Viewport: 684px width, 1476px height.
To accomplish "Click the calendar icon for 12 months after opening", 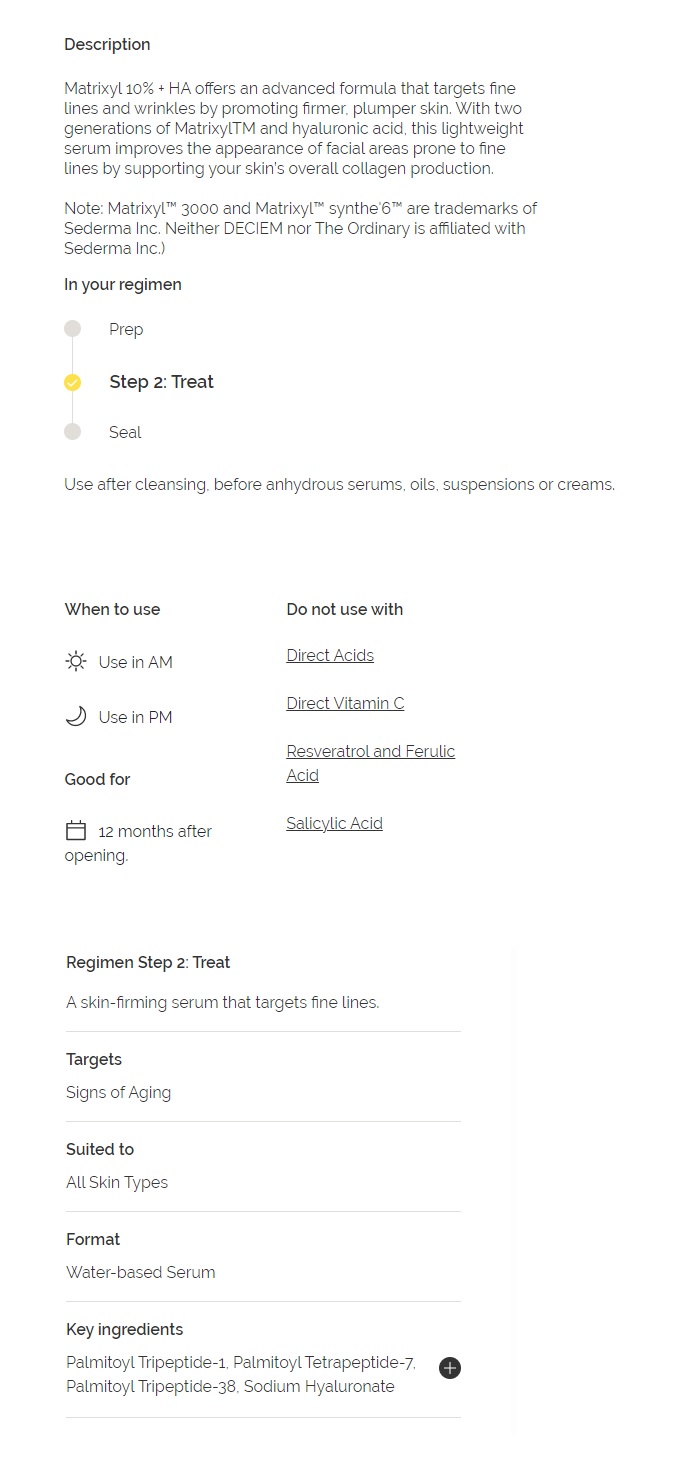I will [x=76, y=830].
